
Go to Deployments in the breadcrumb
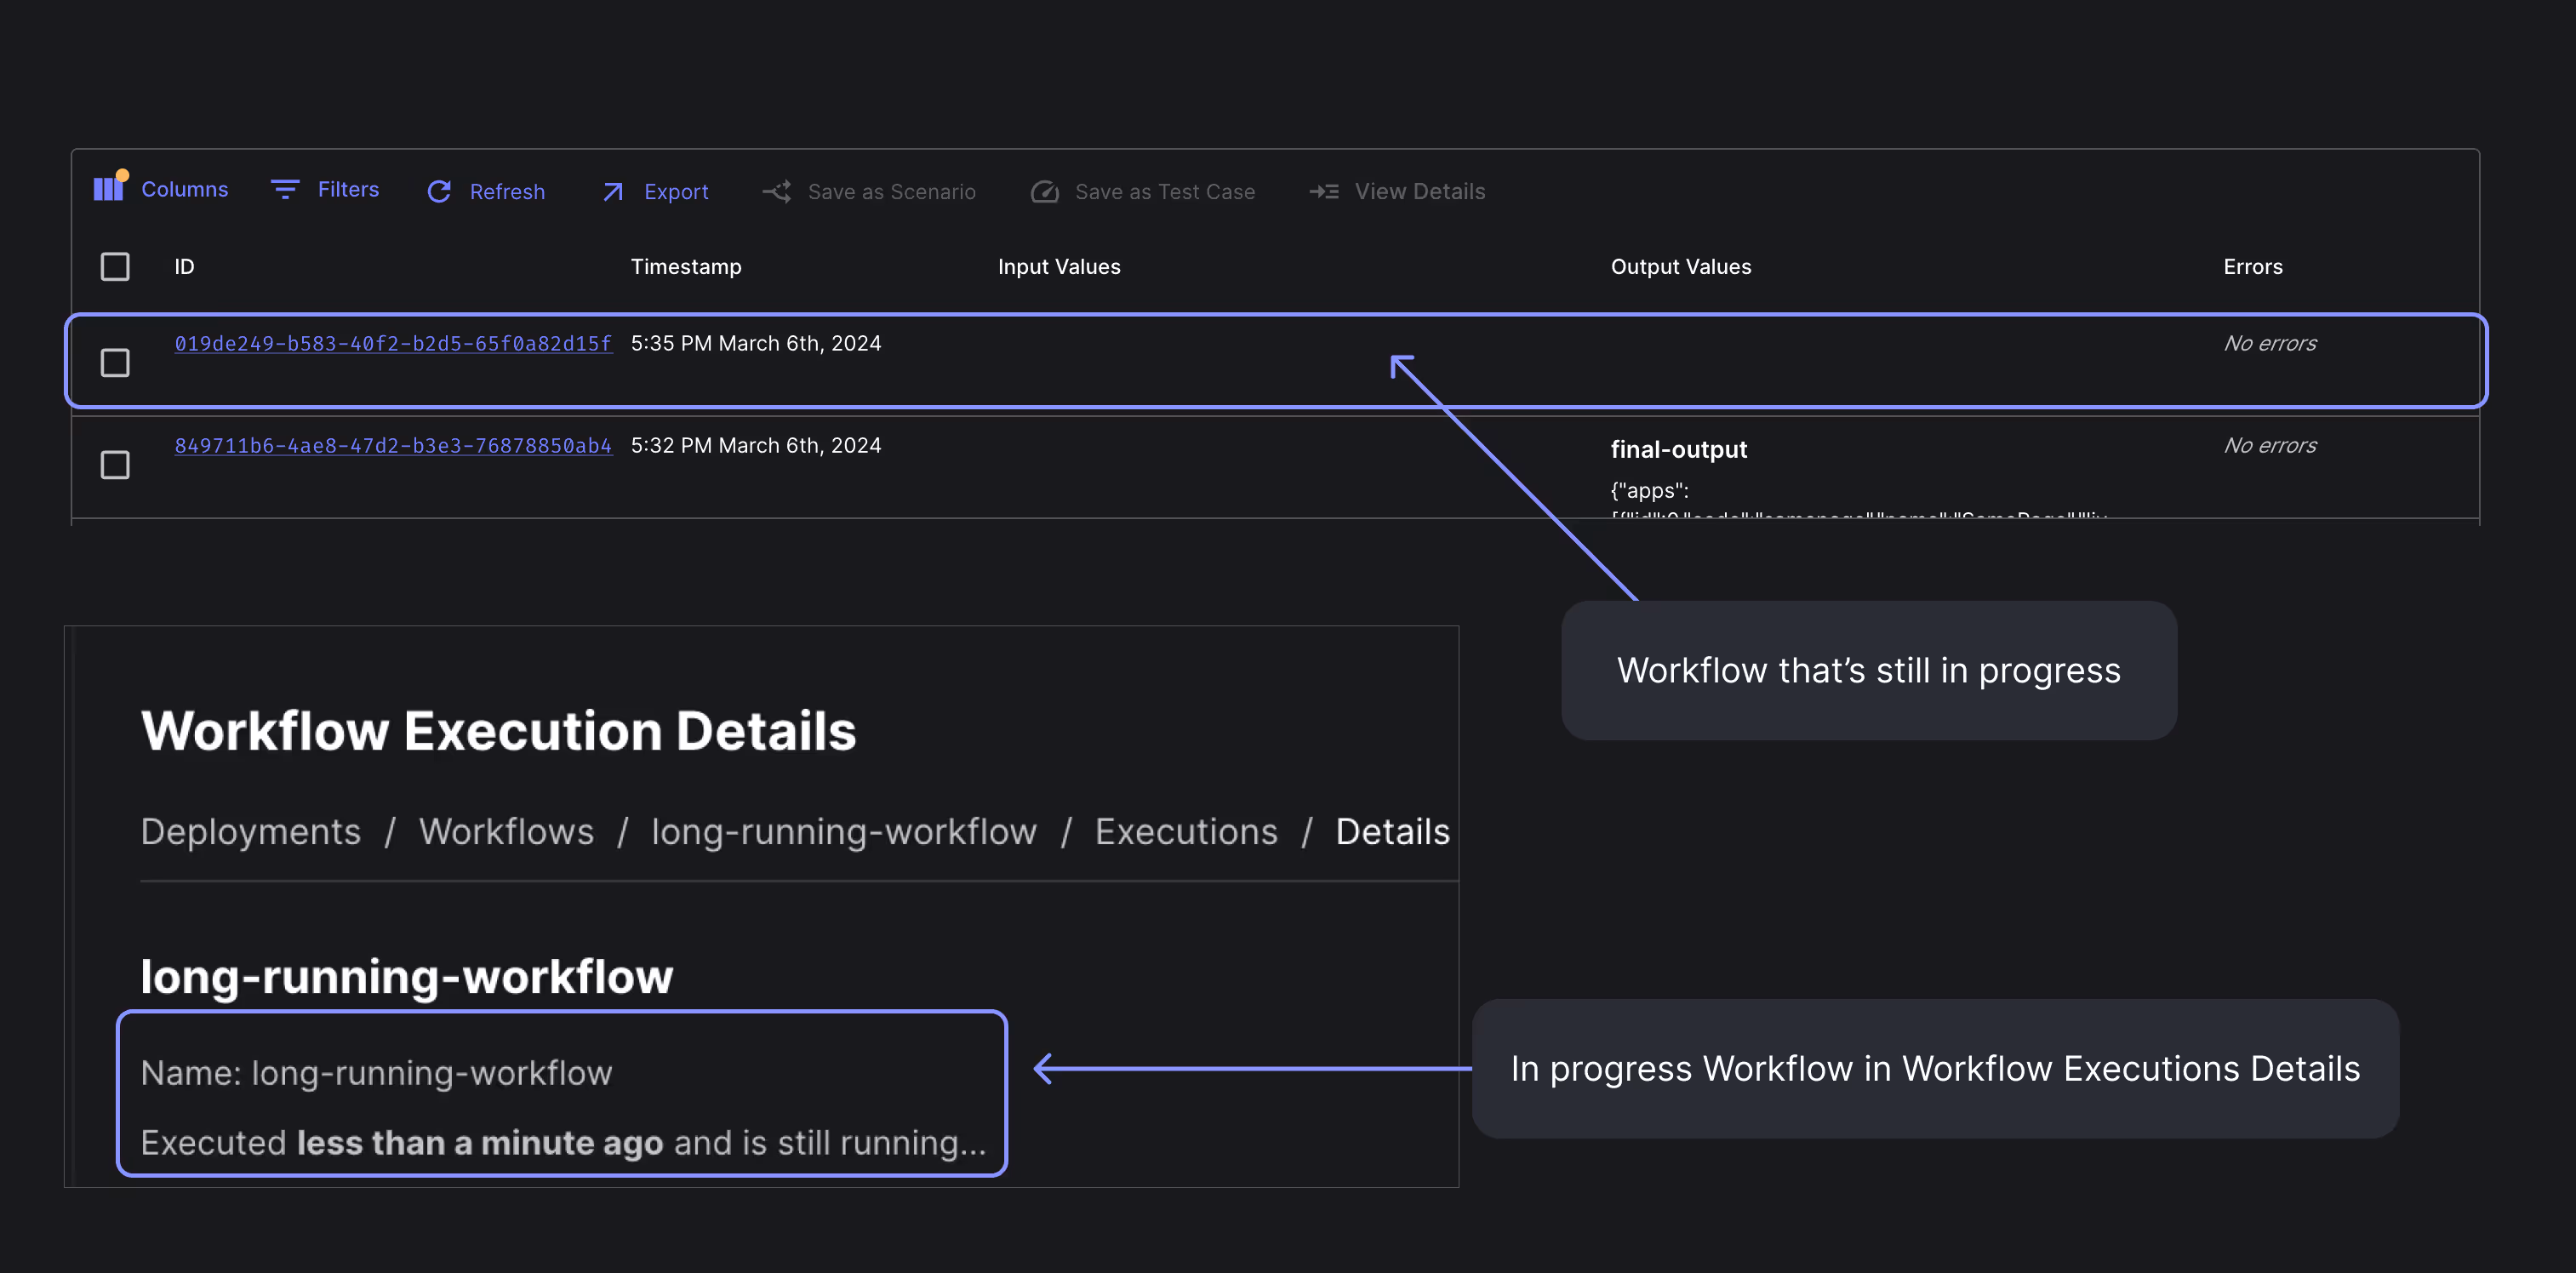tap(250, 832)
